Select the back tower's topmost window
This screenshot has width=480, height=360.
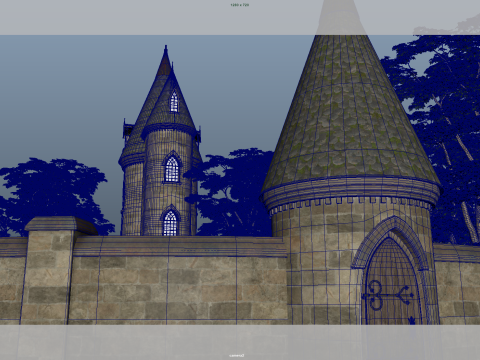tap(174, 102)
